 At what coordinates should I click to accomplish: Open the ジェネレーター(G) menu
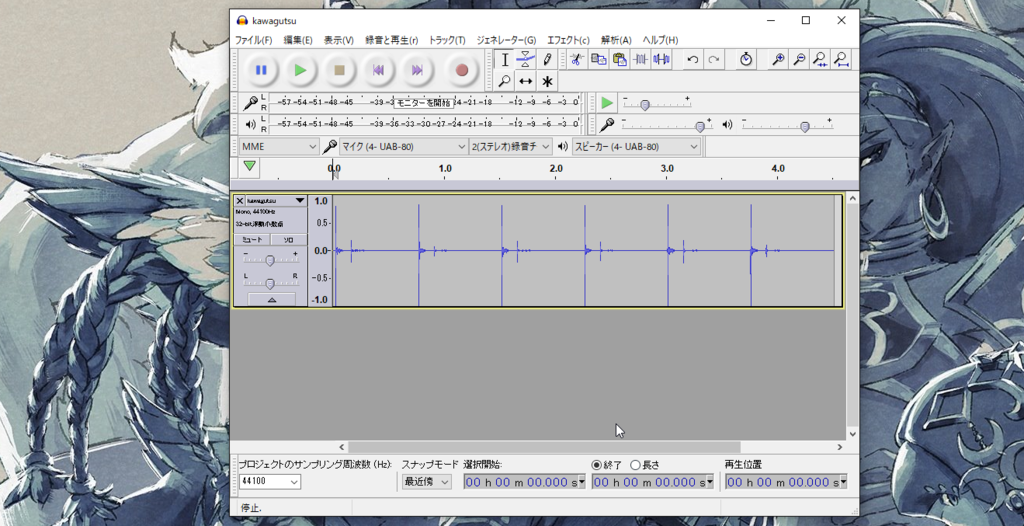(506, 40)
